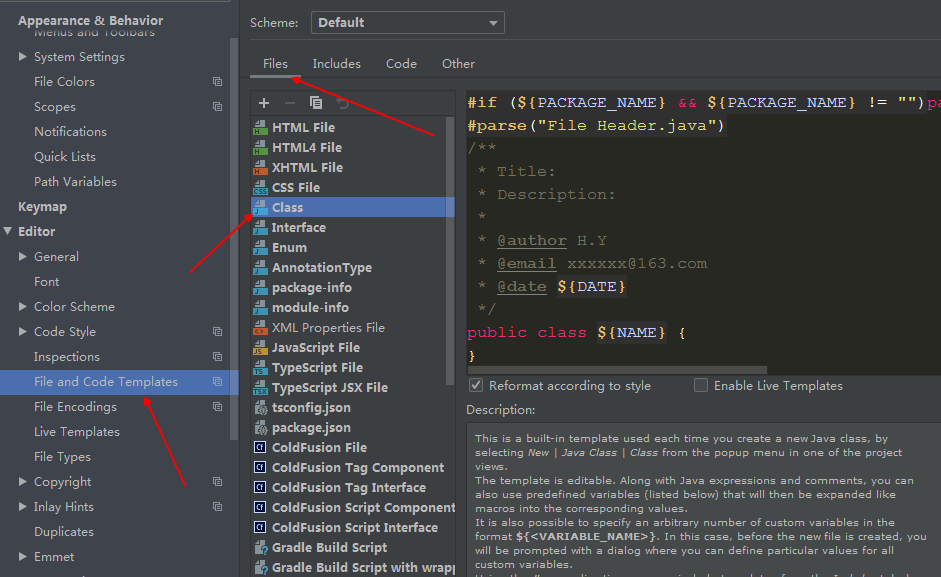
Task: Click the tsconfig.json template icon
Action: 260,408
